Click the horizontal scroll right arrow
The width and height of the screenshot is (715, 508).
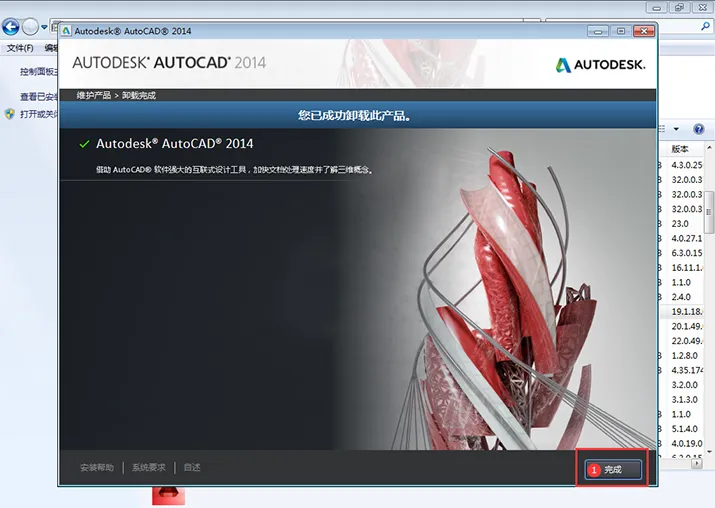pyautogui.click(x=696, y=463)
